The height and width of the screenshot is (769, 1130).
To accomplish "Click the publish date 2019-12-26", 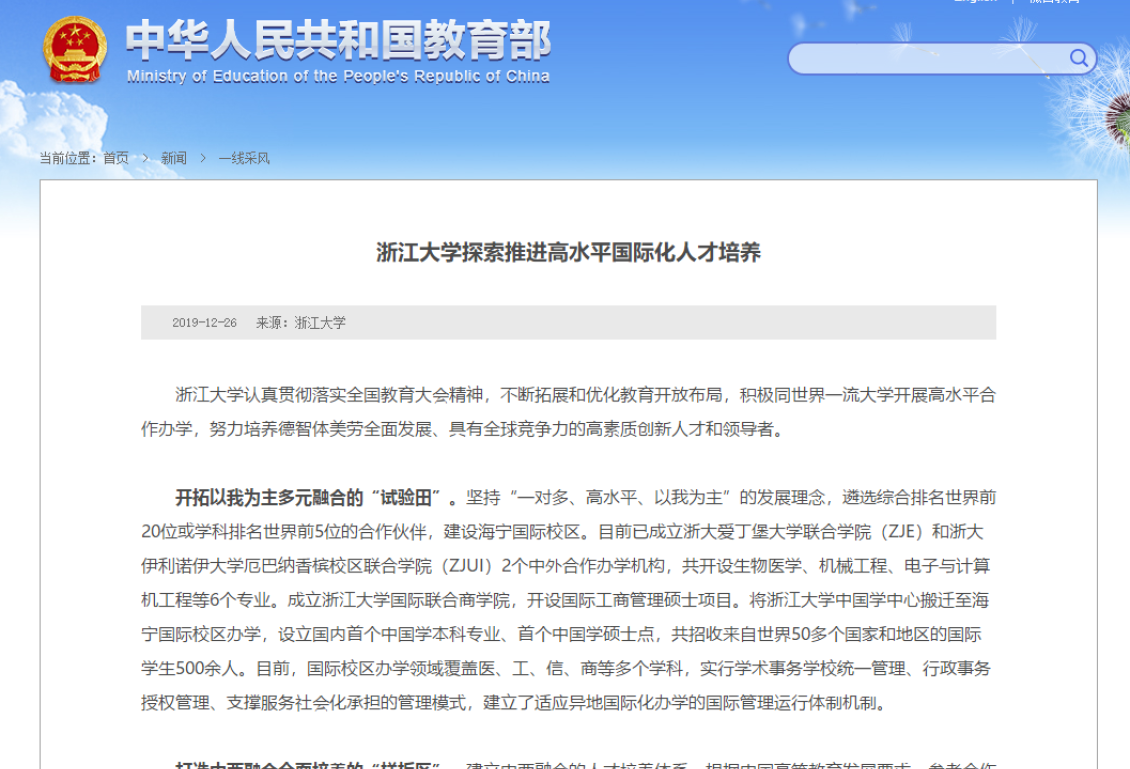I will [x=204, y=323].
